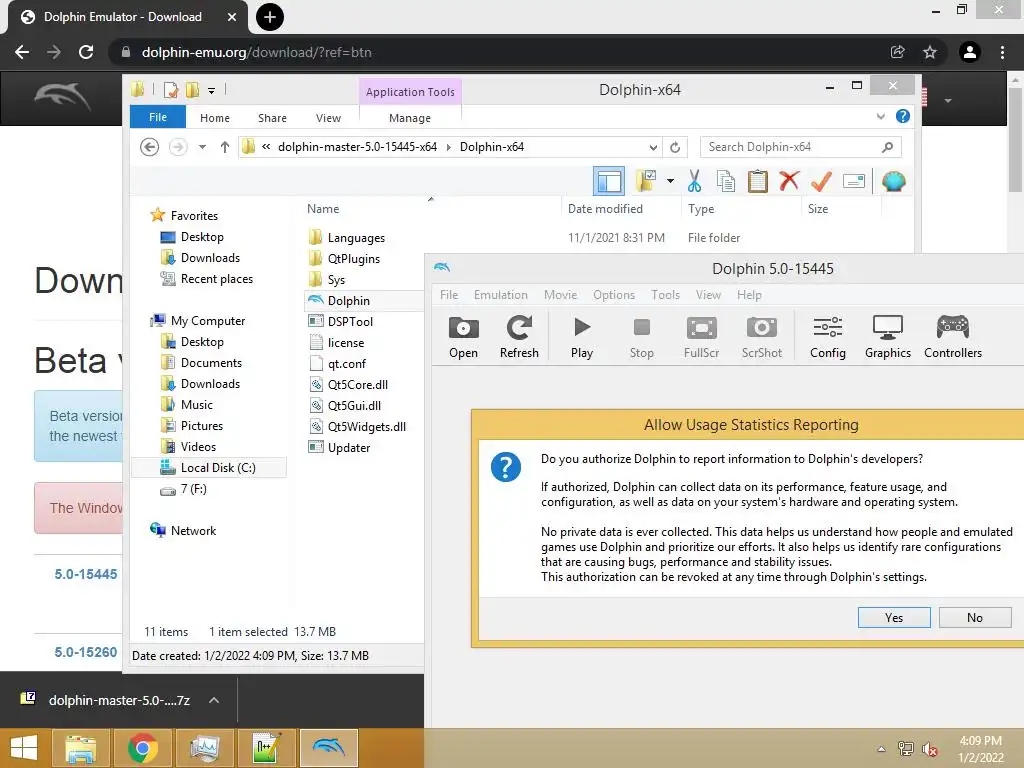Viewport: 1024px width, 768px height.
Task: Toggle the preview pane icon in Explorer
Action: [609, 181]
